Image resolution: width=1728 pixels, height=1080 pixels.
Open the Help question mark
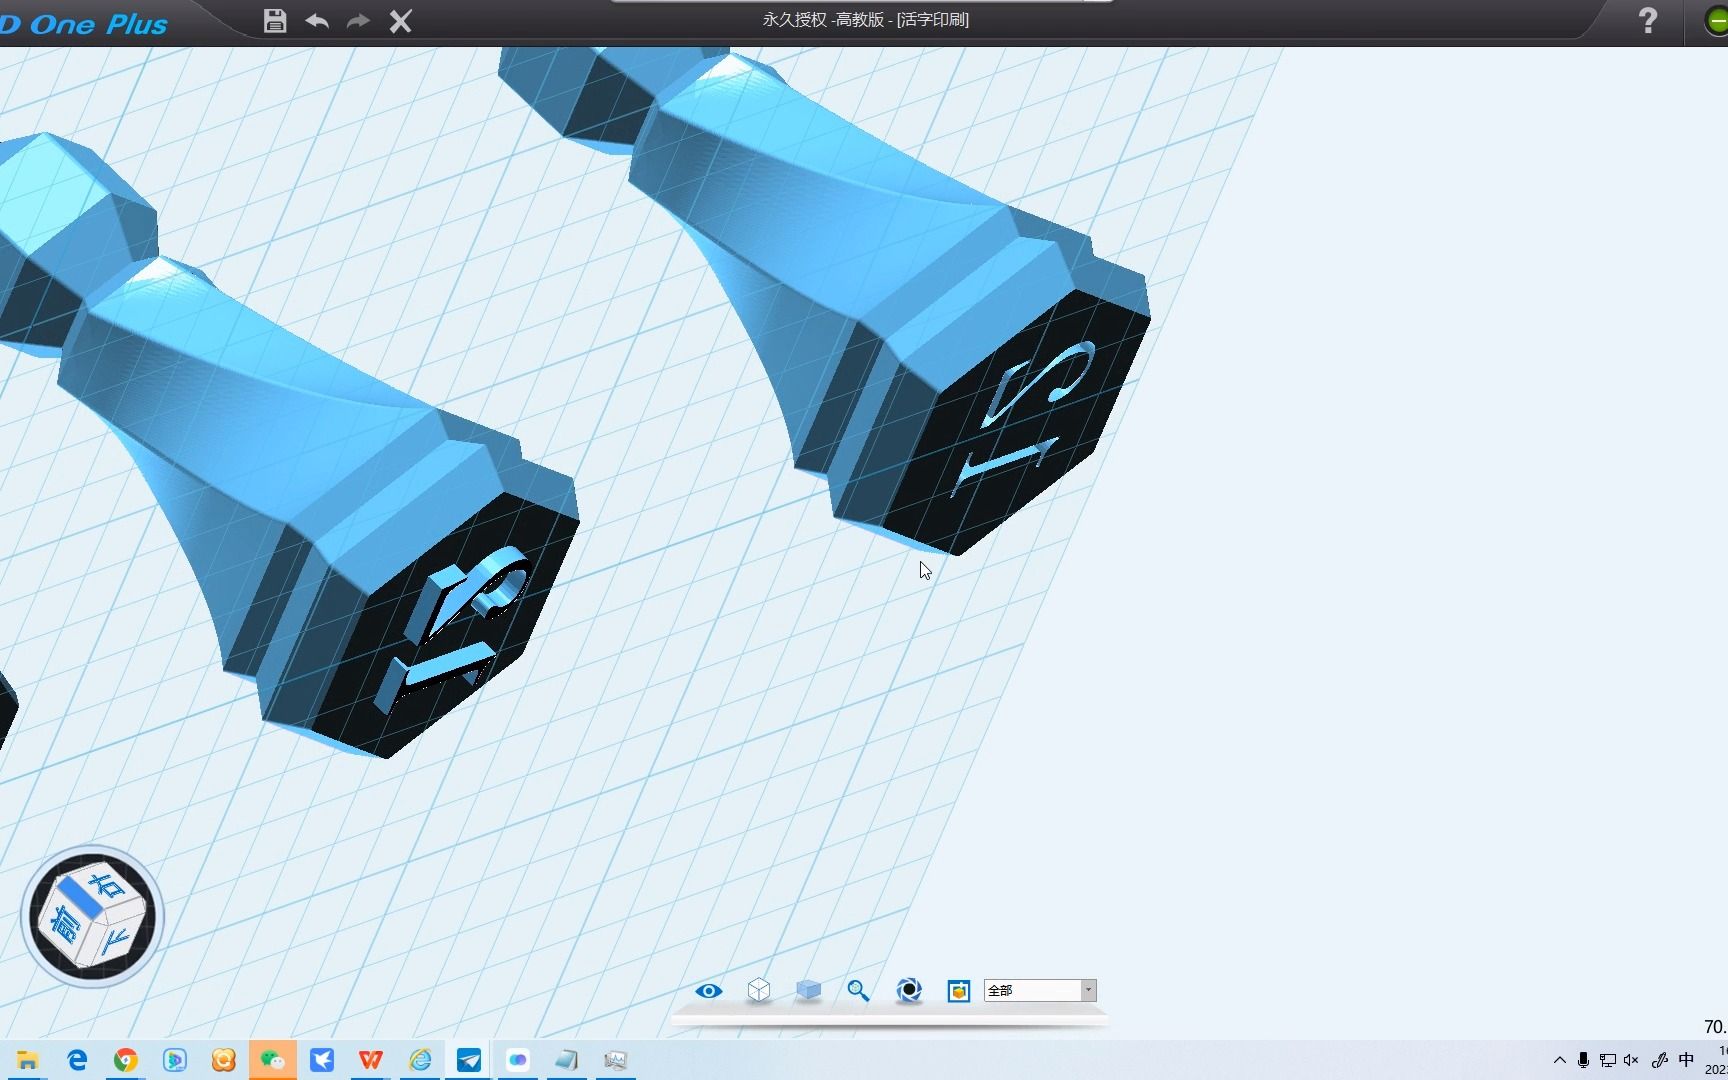click(x=1648, y=21)
